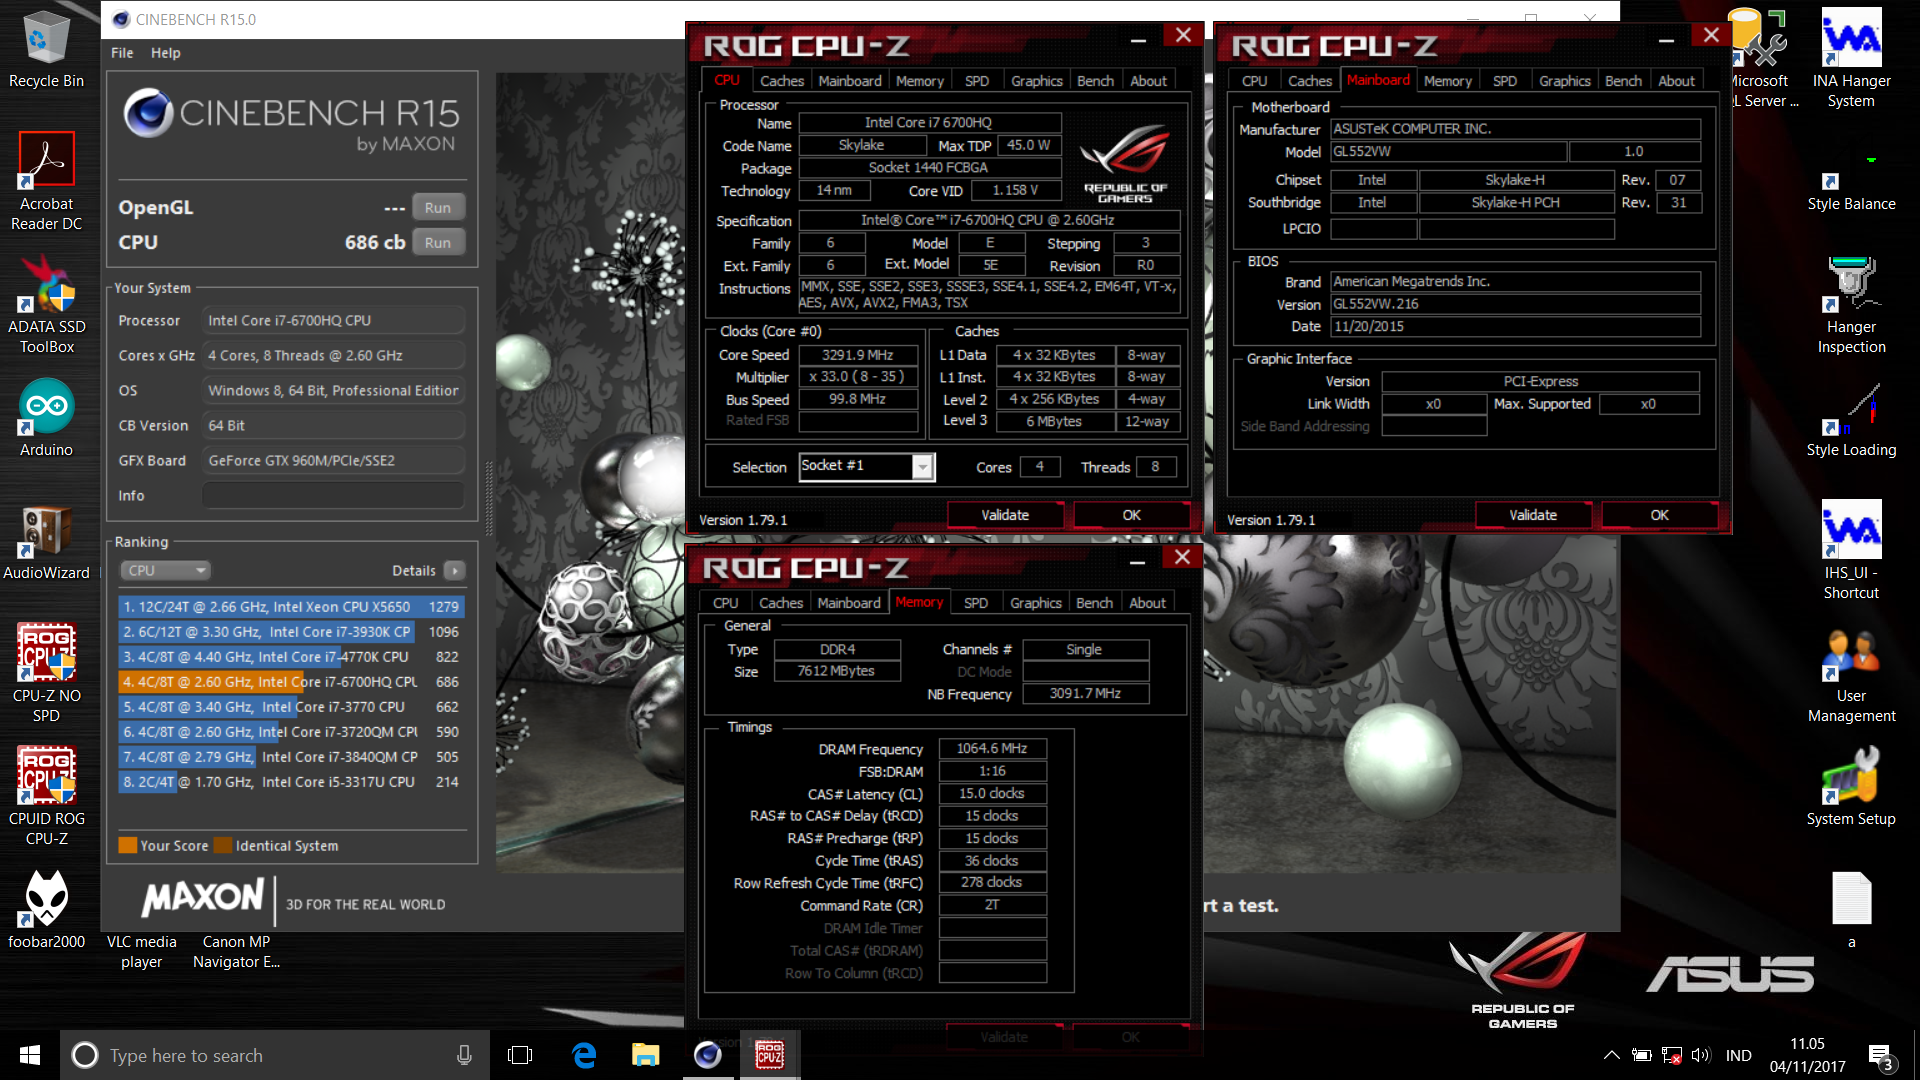
Task: Switch to Bench tab in CPU window
Action: 1095,81
